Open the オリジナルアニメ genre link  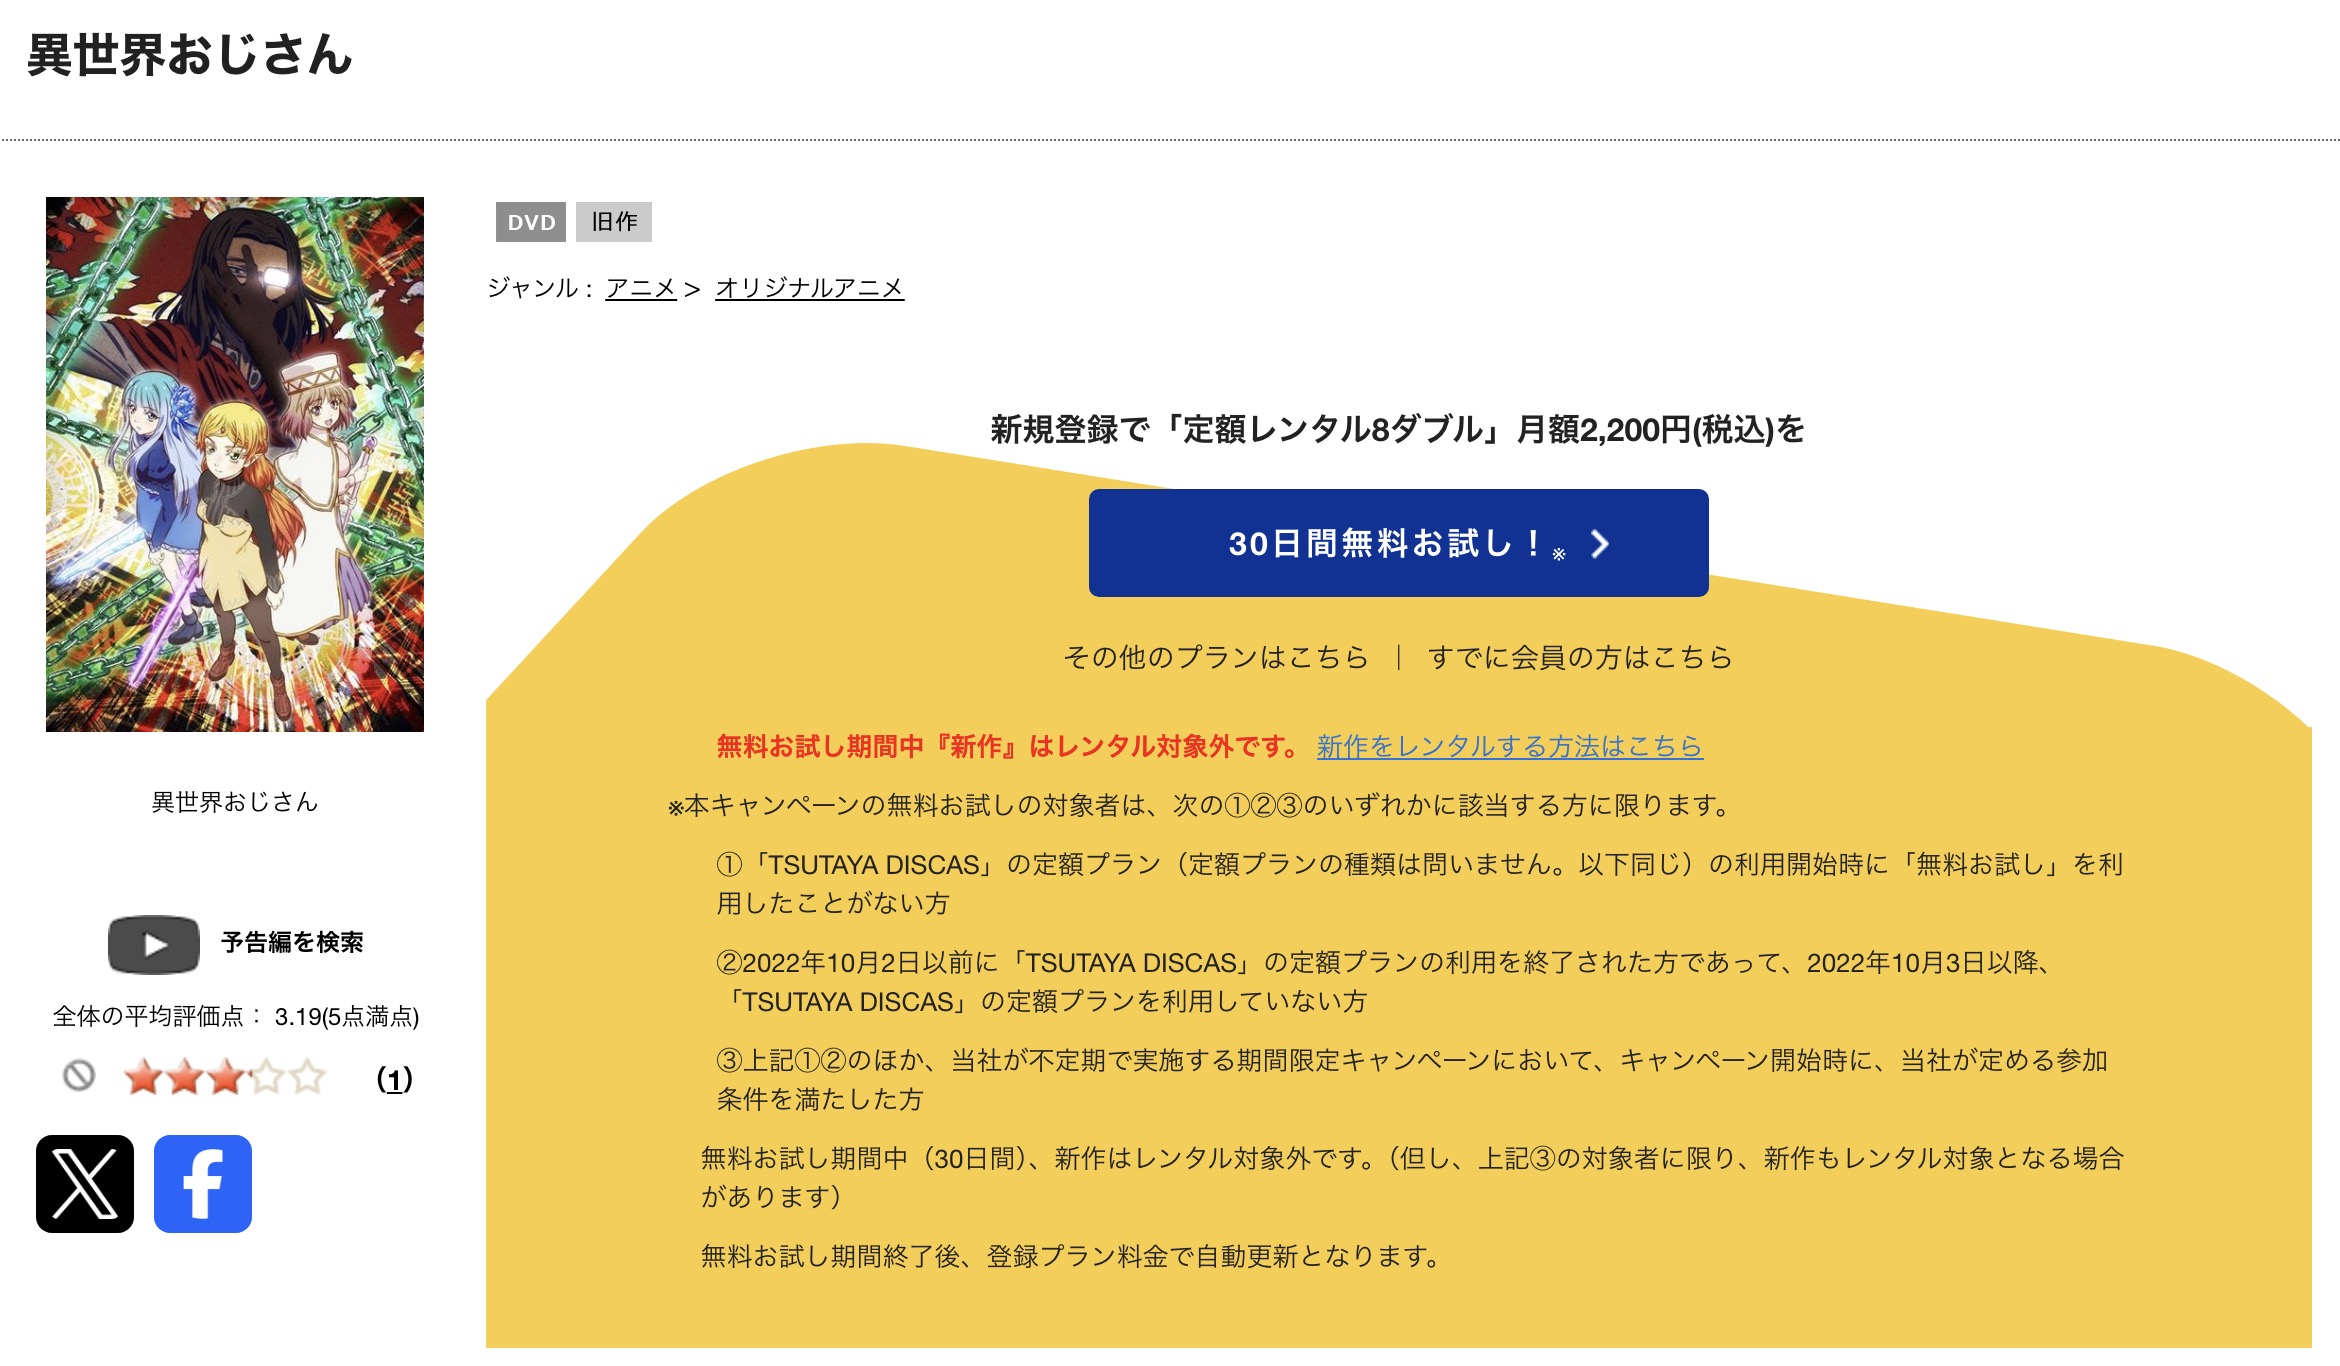tap(810, 288)
